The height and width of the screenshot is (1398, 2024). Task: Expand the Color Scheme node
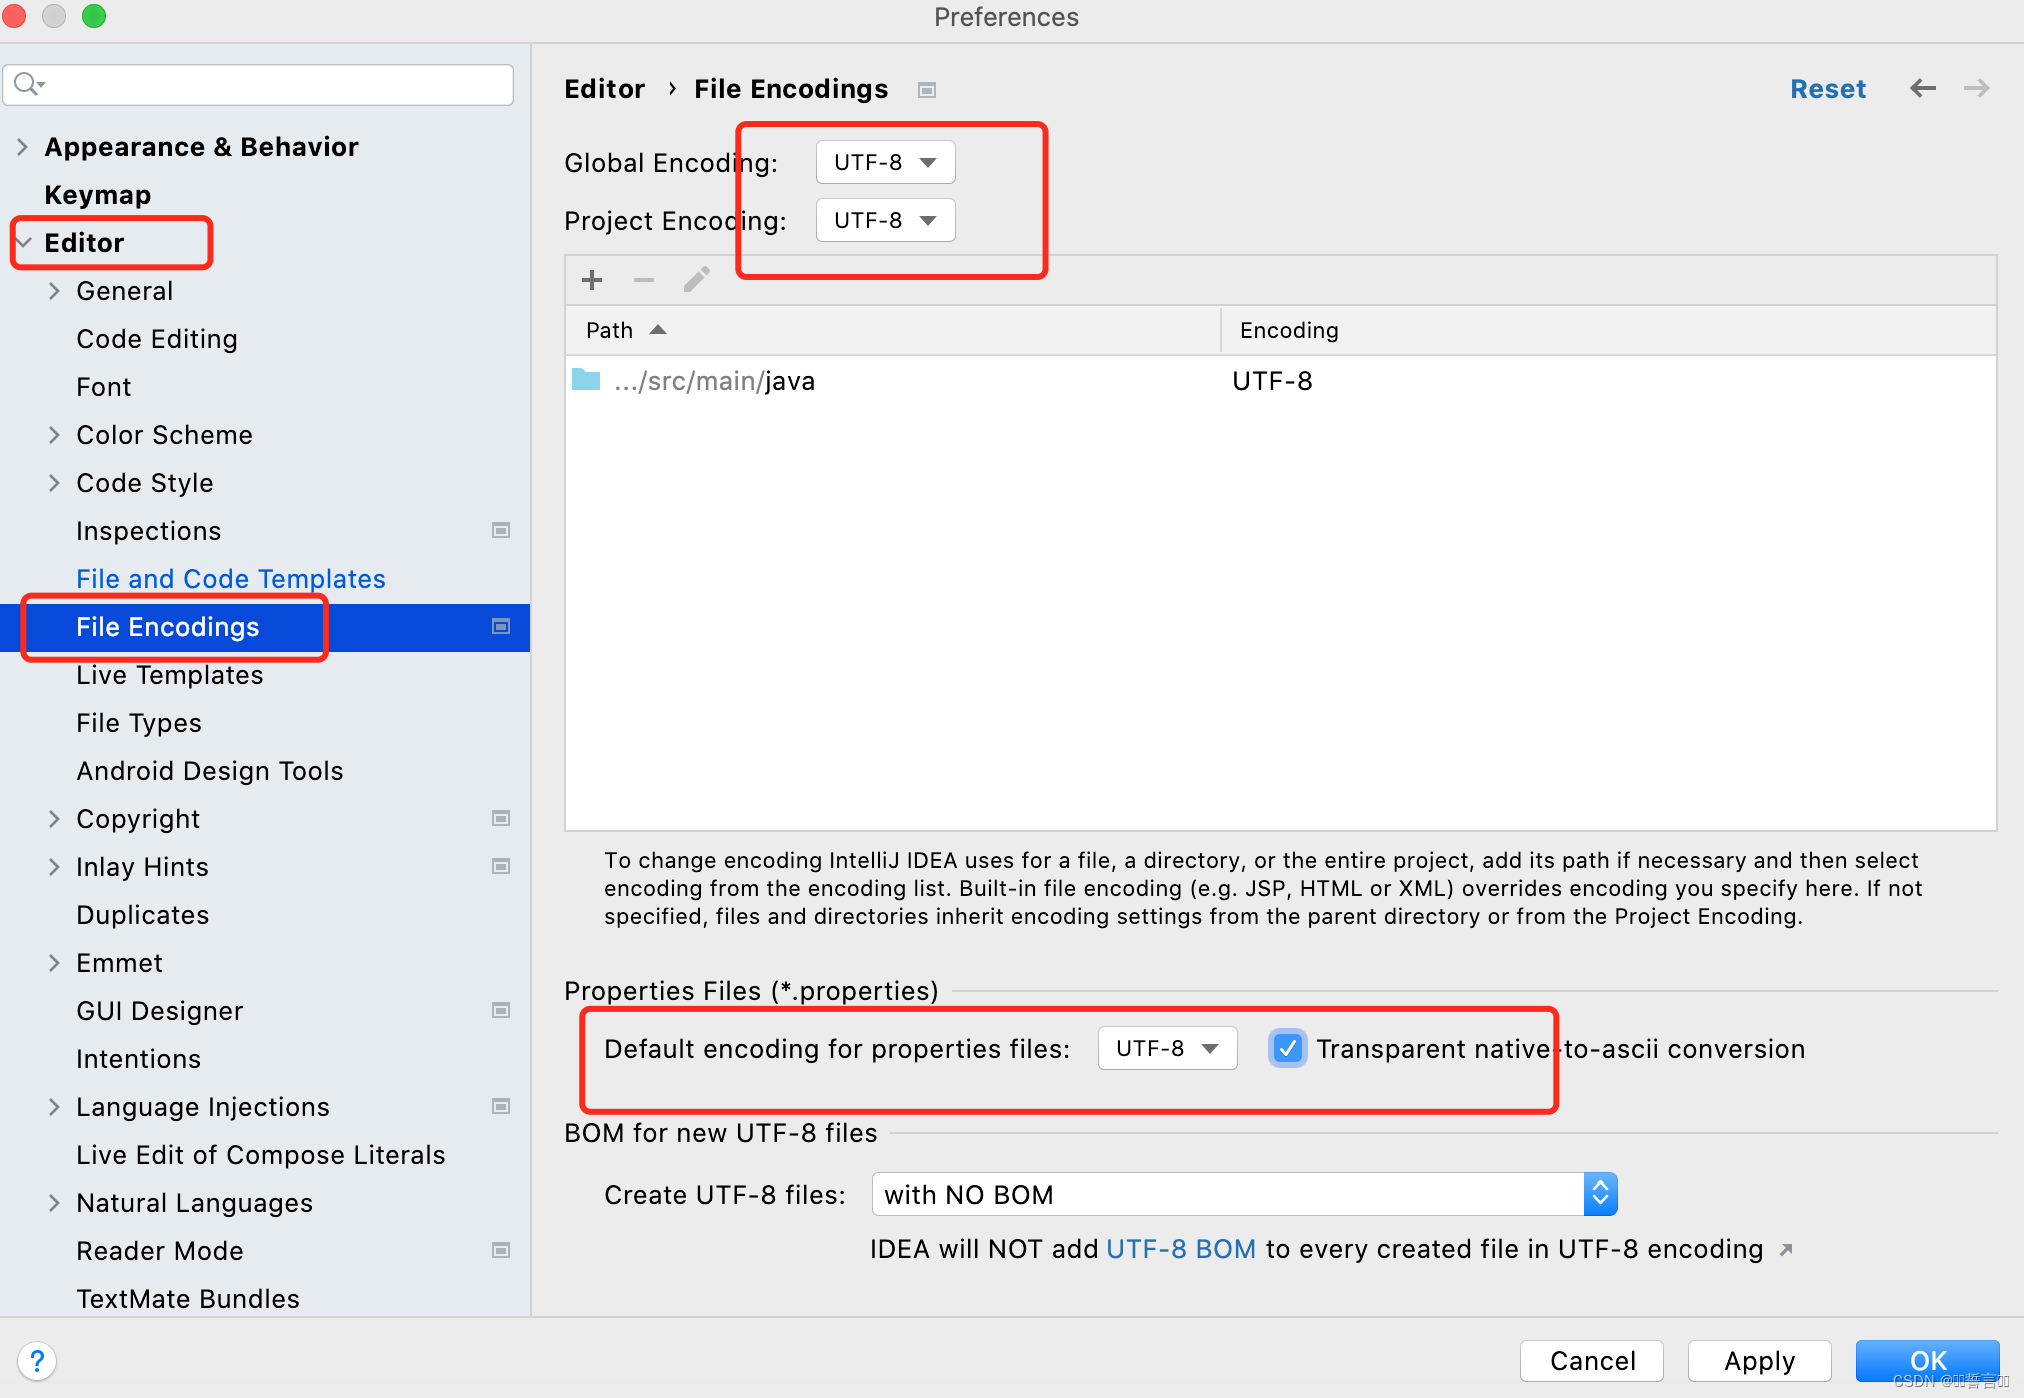coord(54,435)
